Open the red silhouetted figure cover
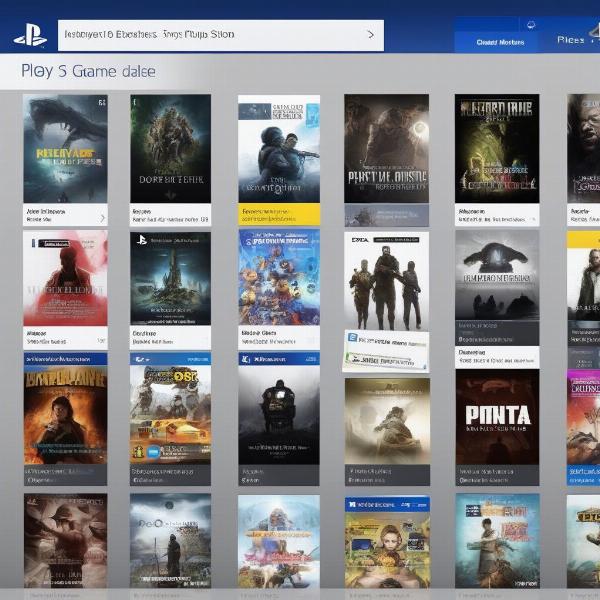Screen dimensions: 600x600 pyautogui.click(x=65, y=278)
